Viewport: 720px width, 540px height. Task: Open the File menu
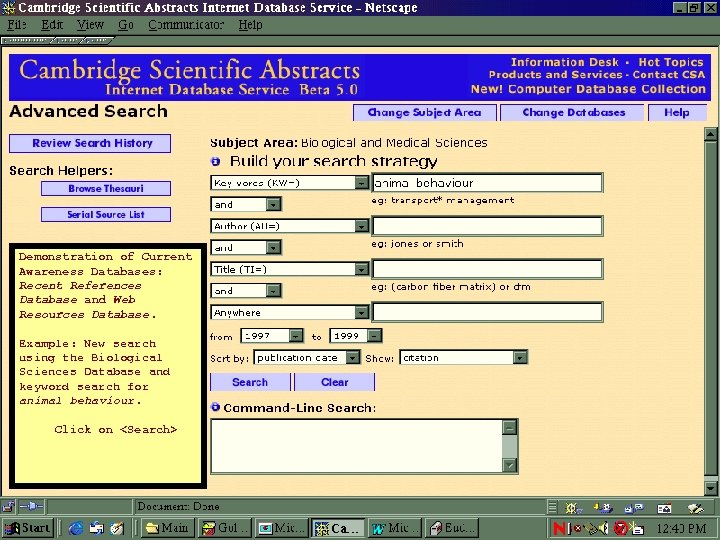pos(17,25)
